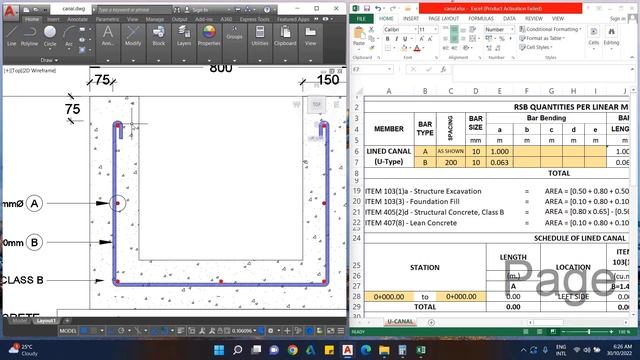This screenshot has width=640, height=360.
Task: Click the Percent Style icon in Excel
Action: tap(502, 39)
